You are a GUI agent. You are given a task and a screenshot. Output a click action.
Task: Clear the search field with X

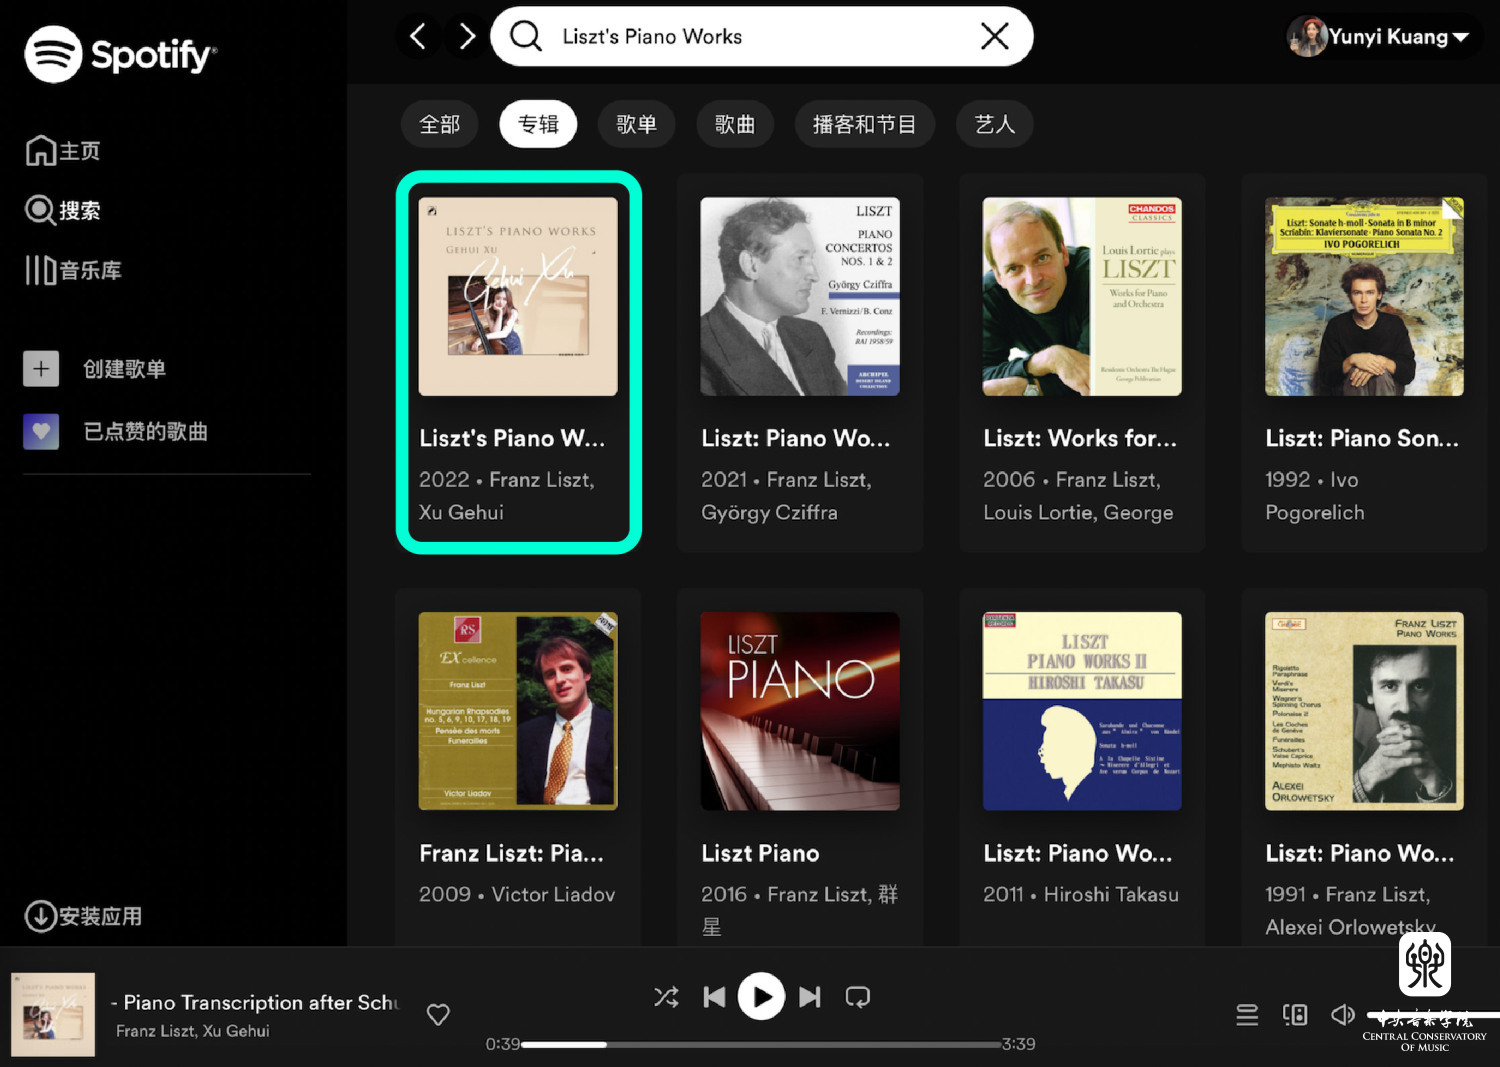pyautogui.click(x=994, y=37)
